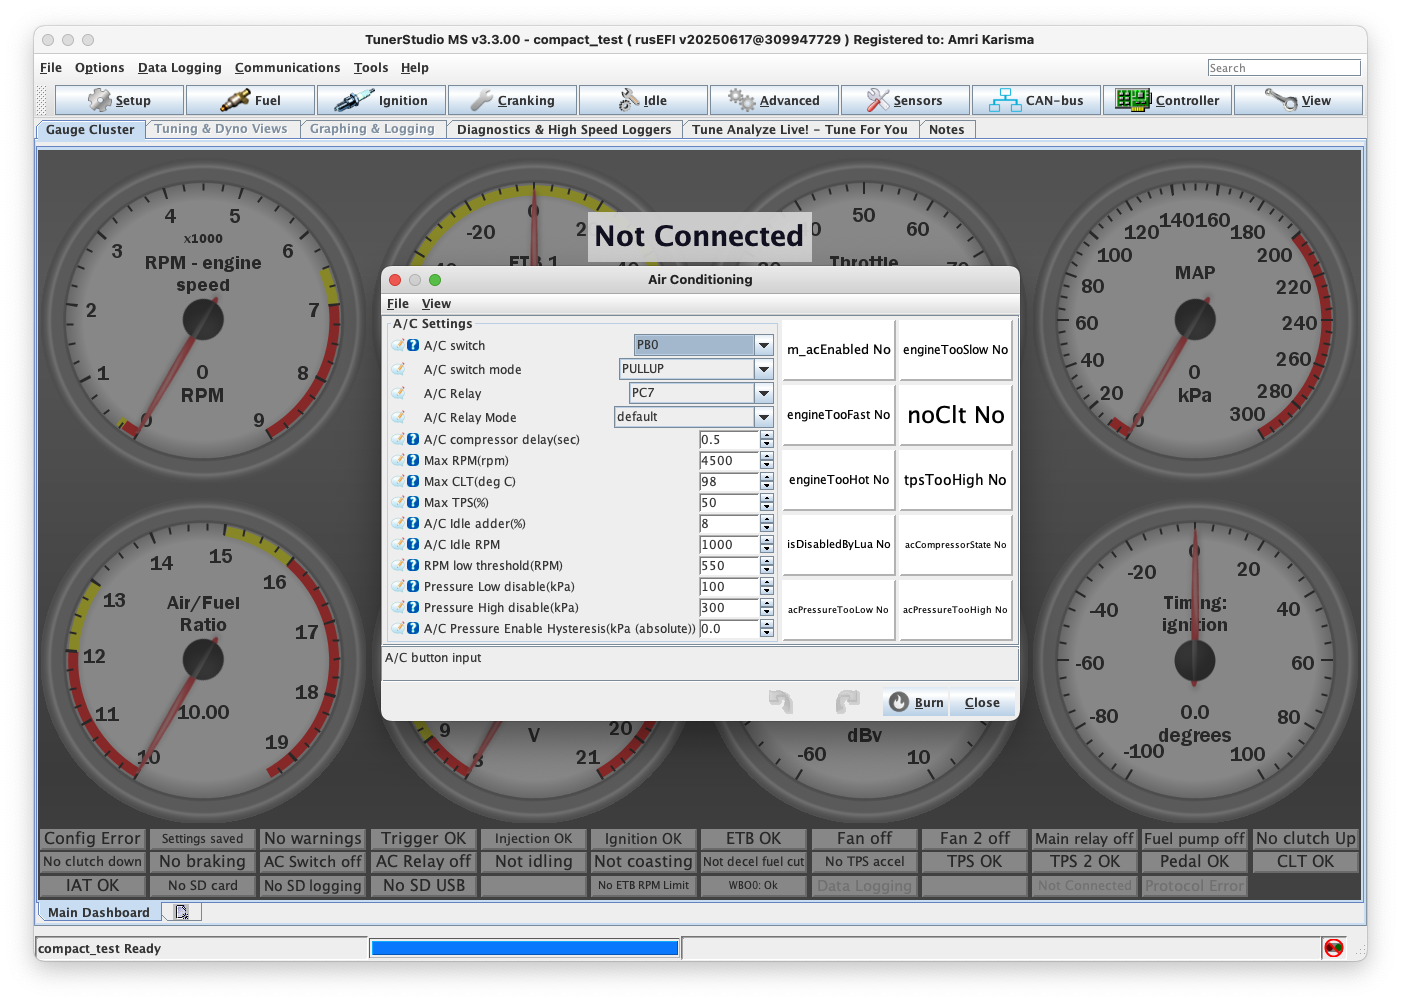
Task: Click the edit note icon beside A/C Relay
Action: point(398,393)
